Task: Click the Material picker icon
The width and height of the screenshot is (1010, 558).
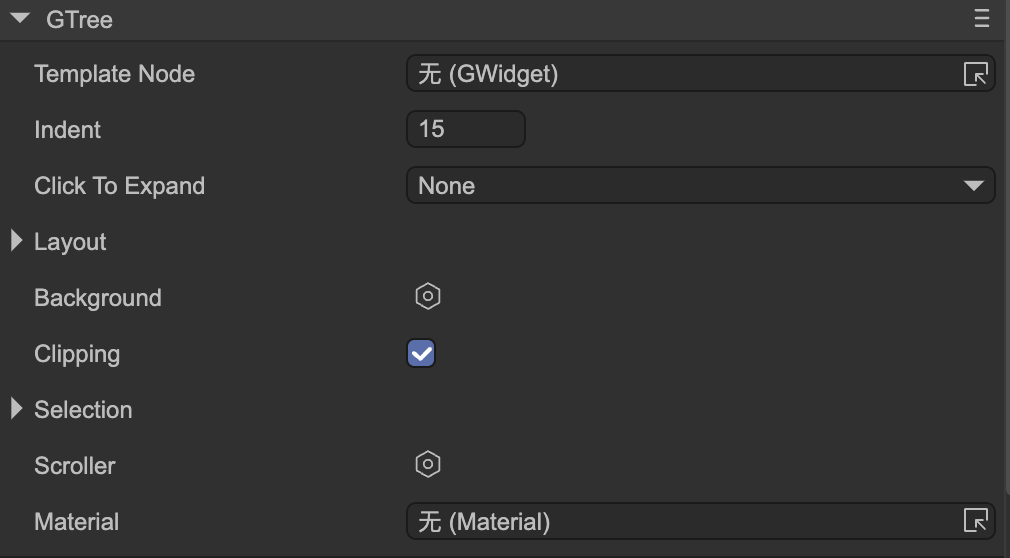Action: [x=975, y=521]
